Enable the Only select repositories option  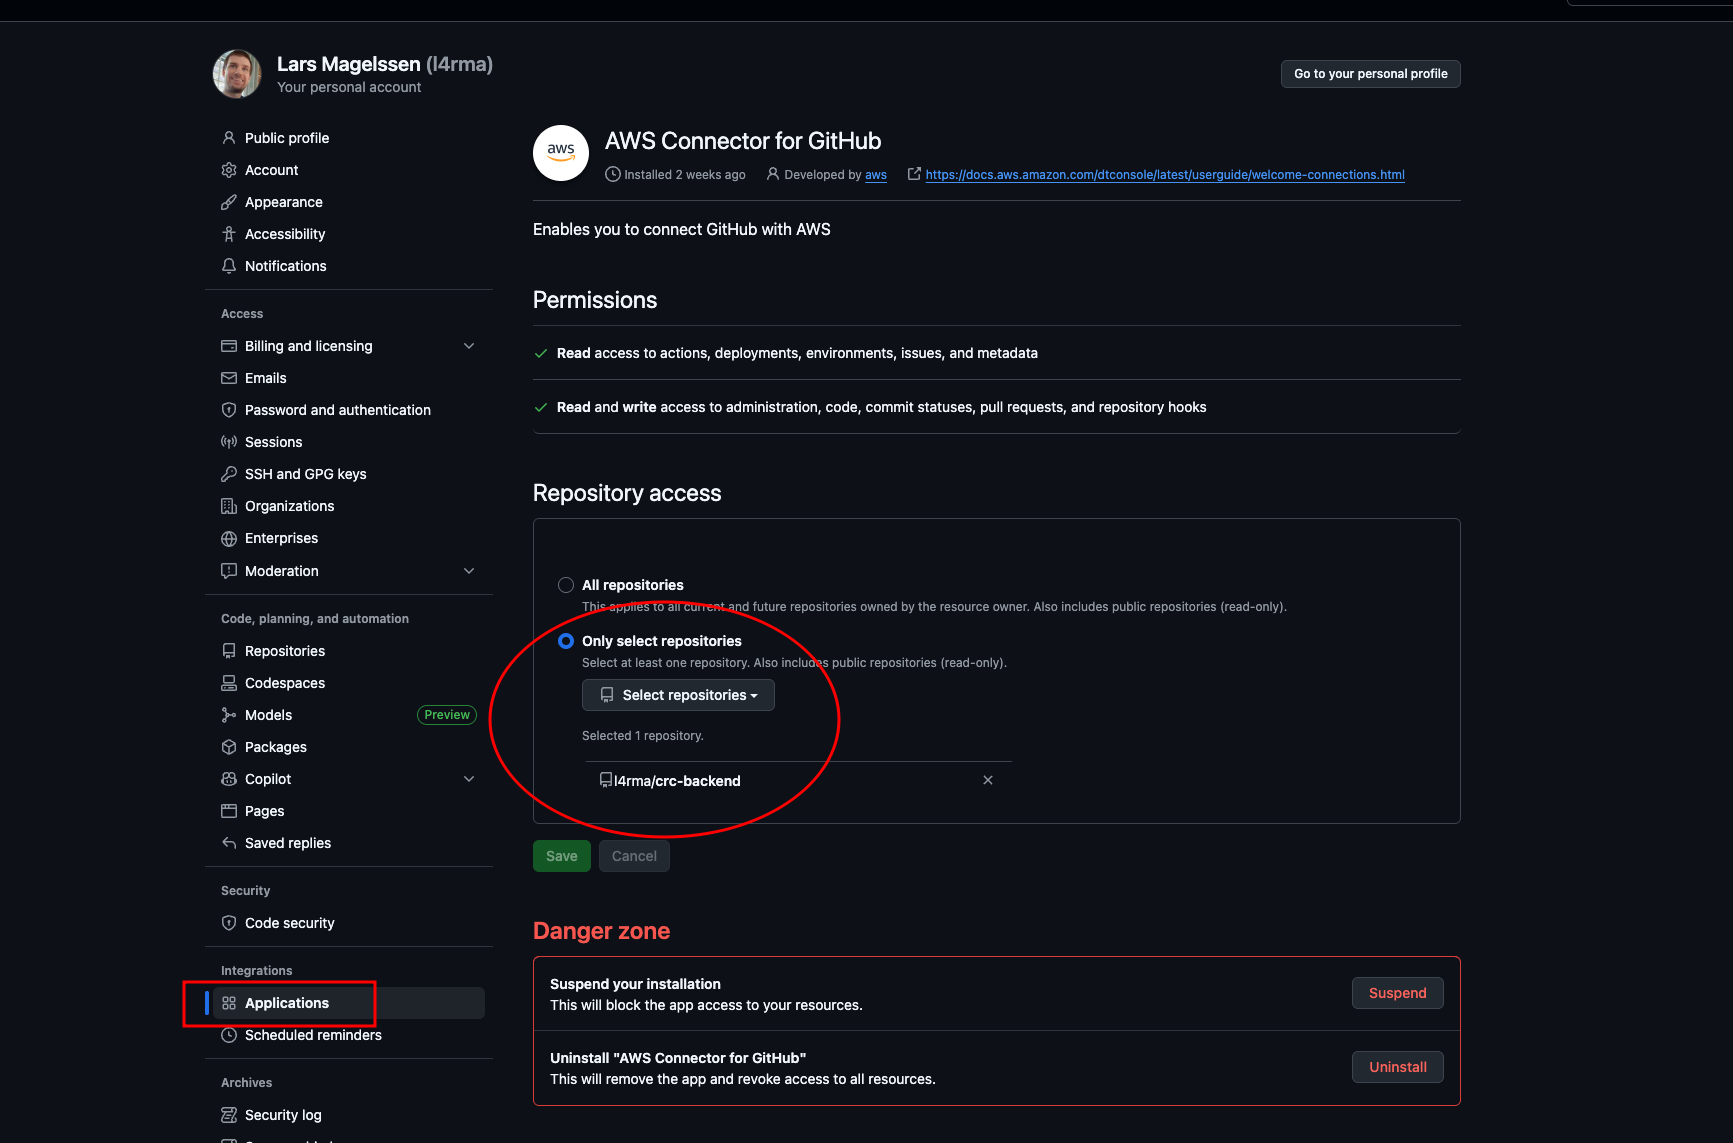(x=566, y=641)
